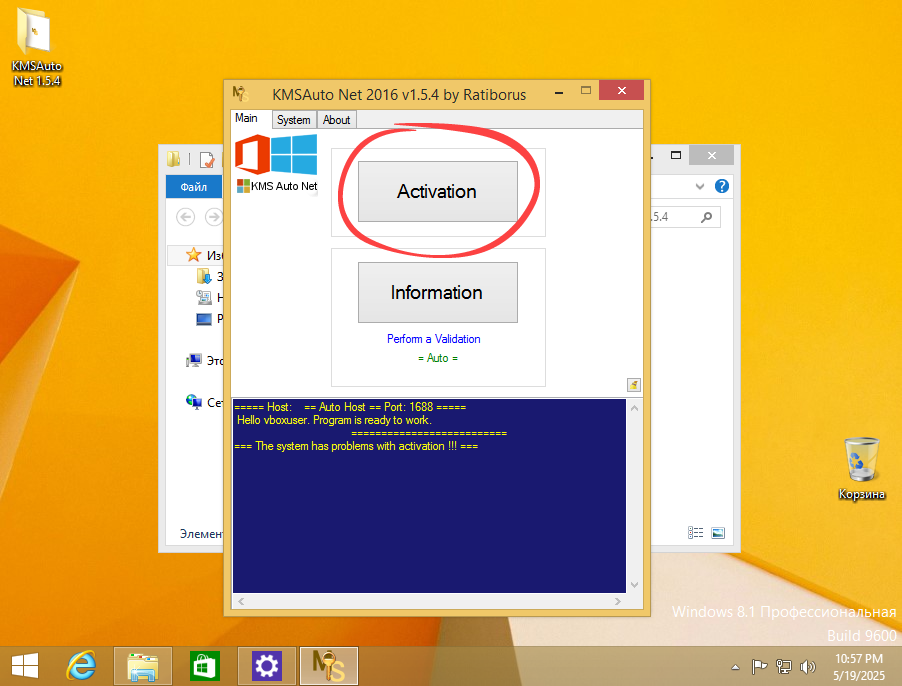Click the Information button
This screenshot has width=902, height=686.
(x=437, y=292)
